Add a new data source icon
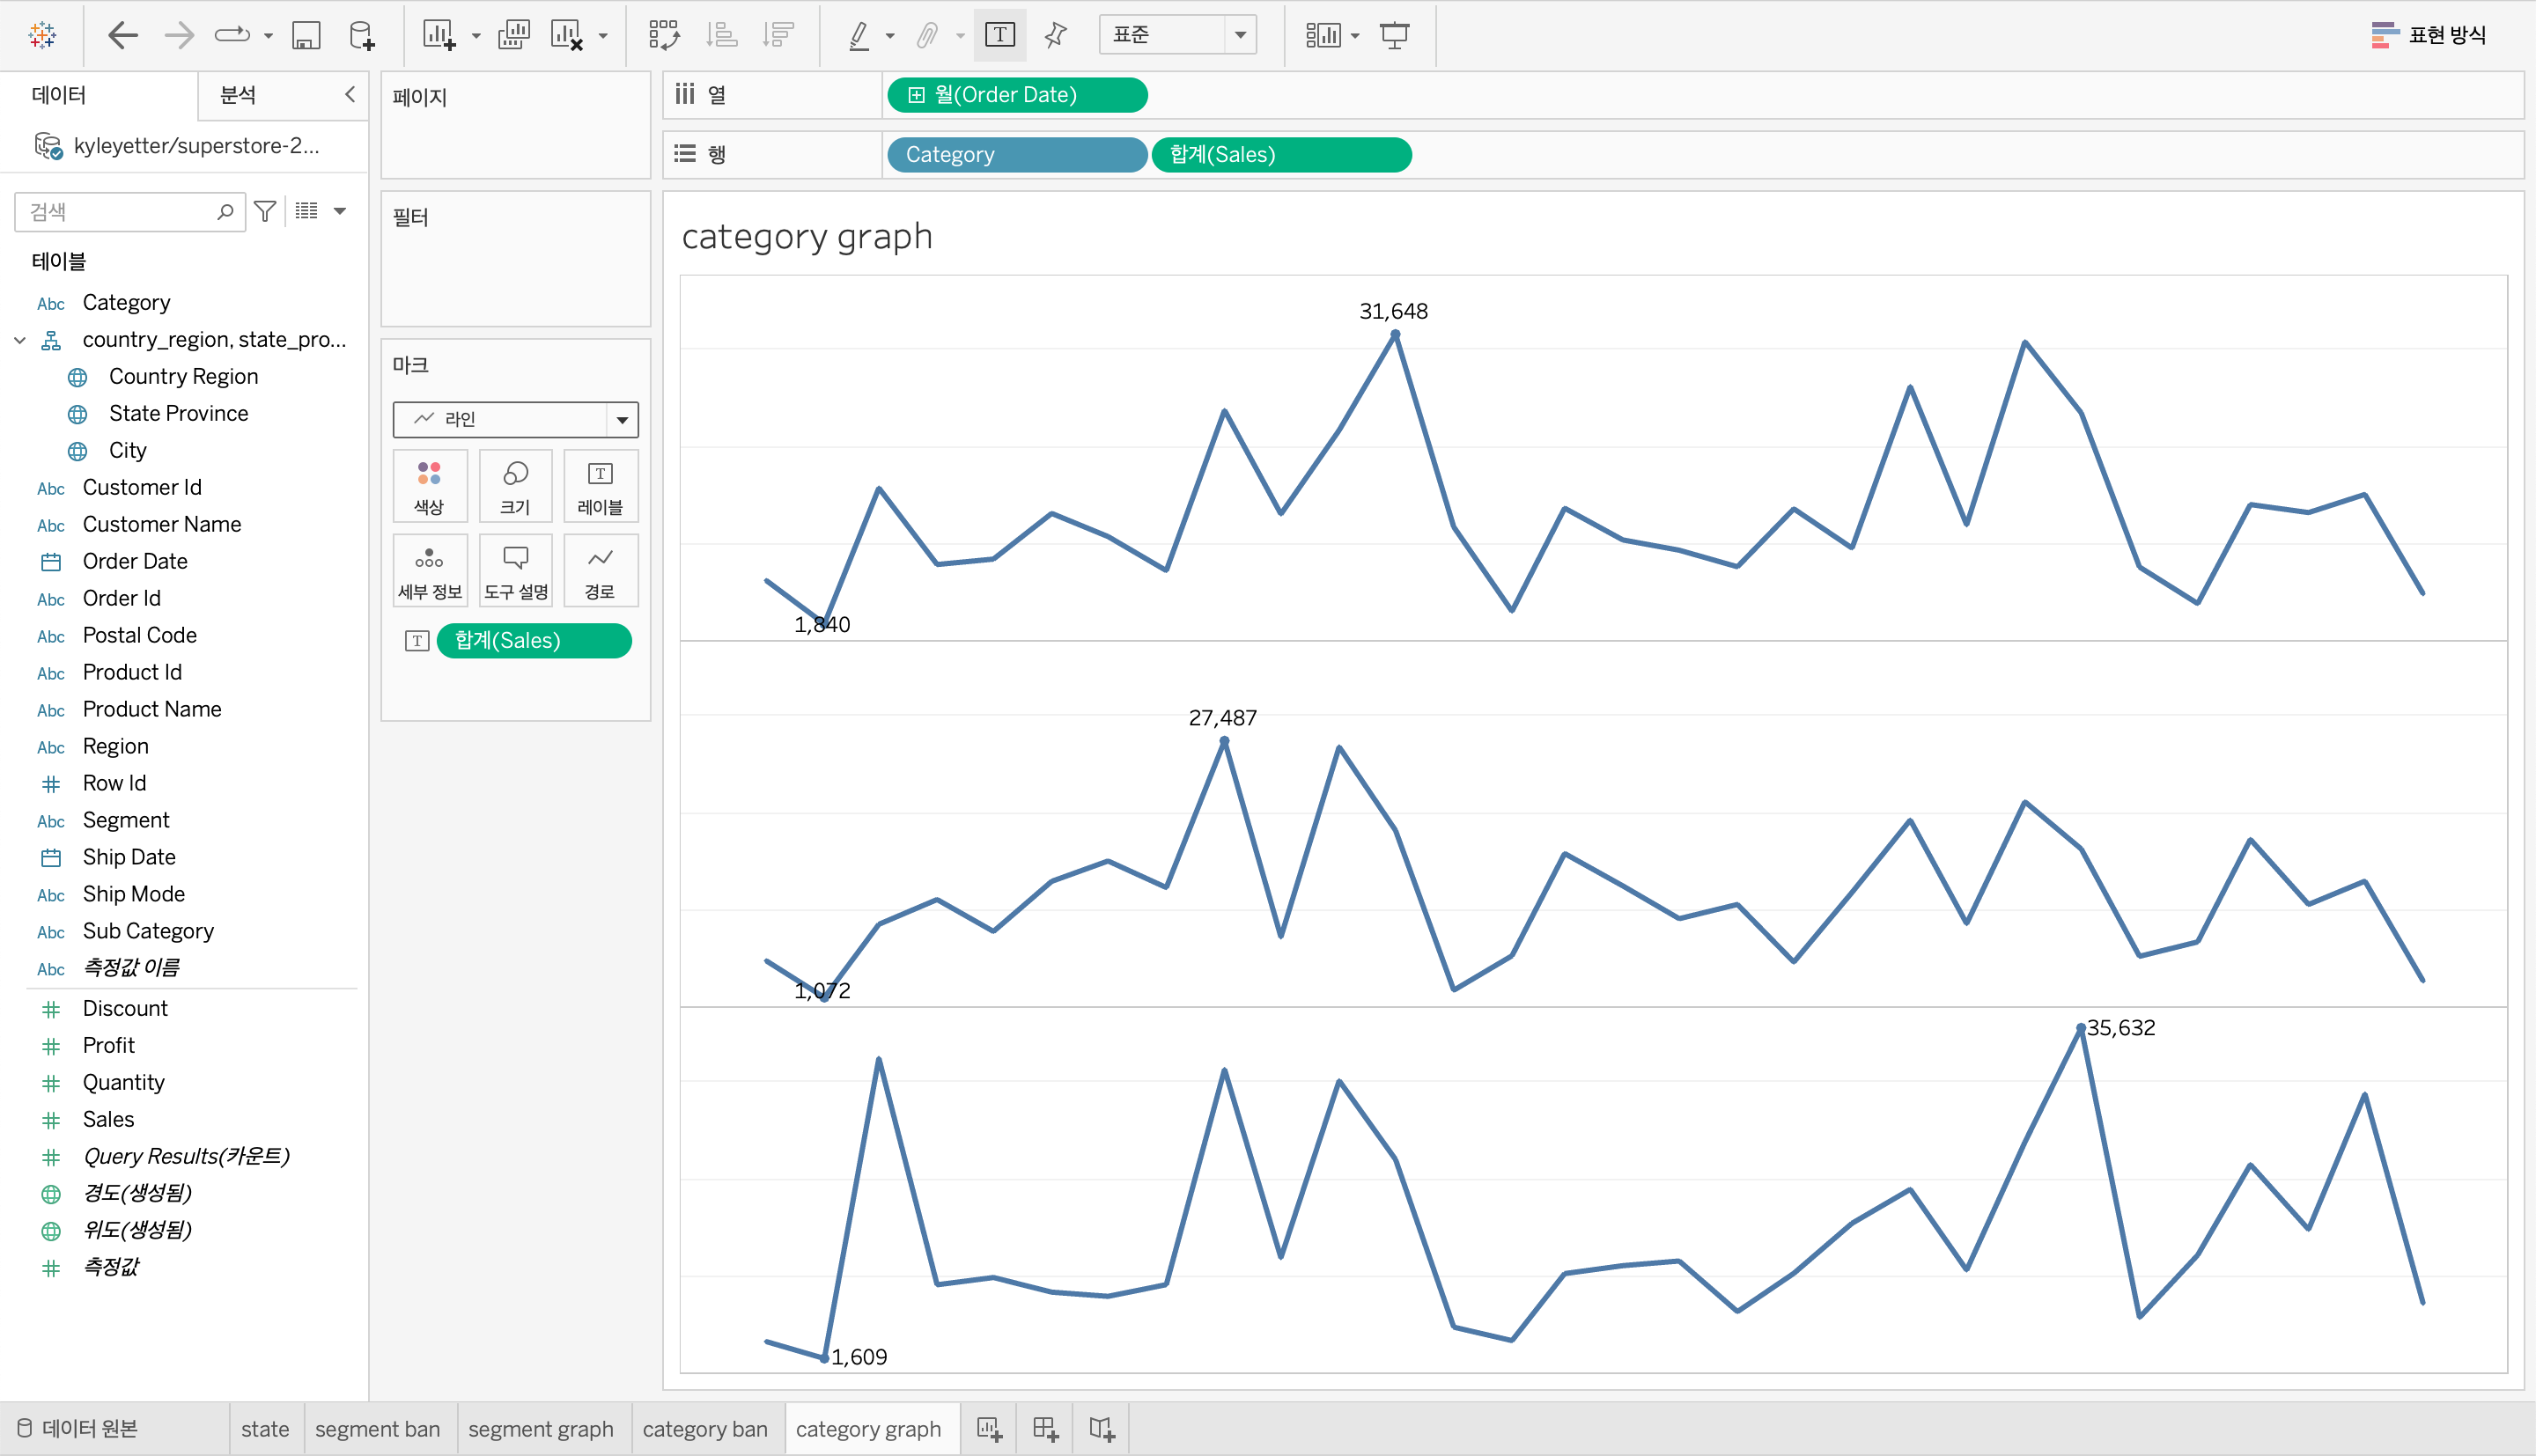Viewport: 2536px width, 1456px height. click(361, 35)
